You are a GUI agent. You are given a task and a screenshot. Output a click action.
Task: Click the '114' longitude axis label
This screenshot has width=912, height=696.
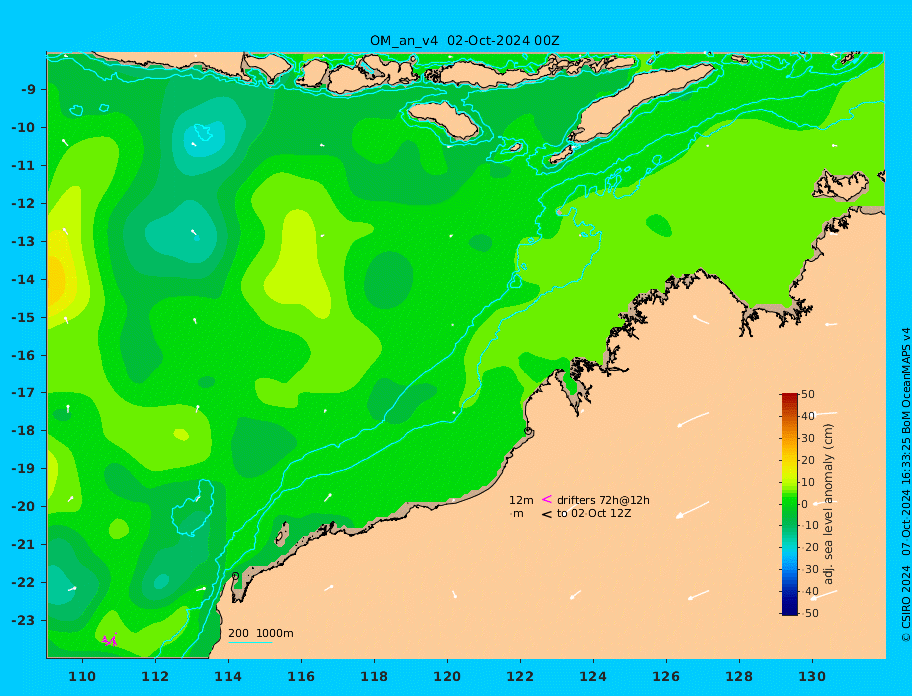(228, 677)
